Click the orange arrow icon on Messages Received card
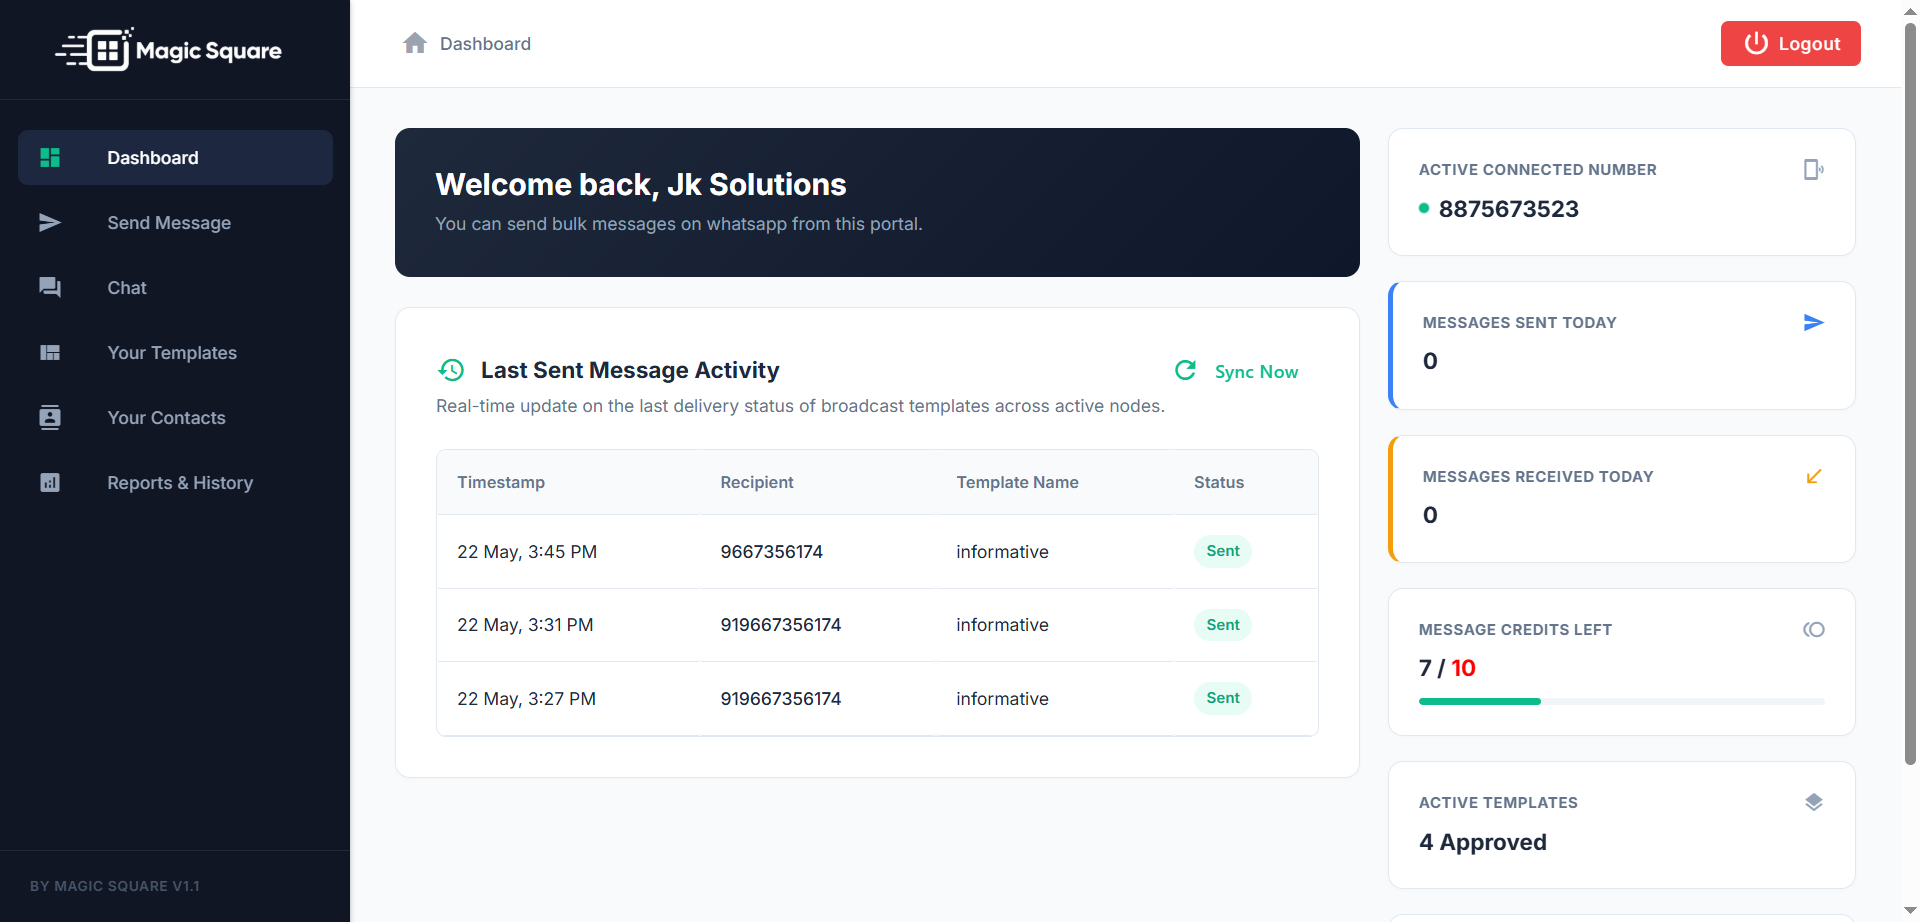 (1813, 476)
